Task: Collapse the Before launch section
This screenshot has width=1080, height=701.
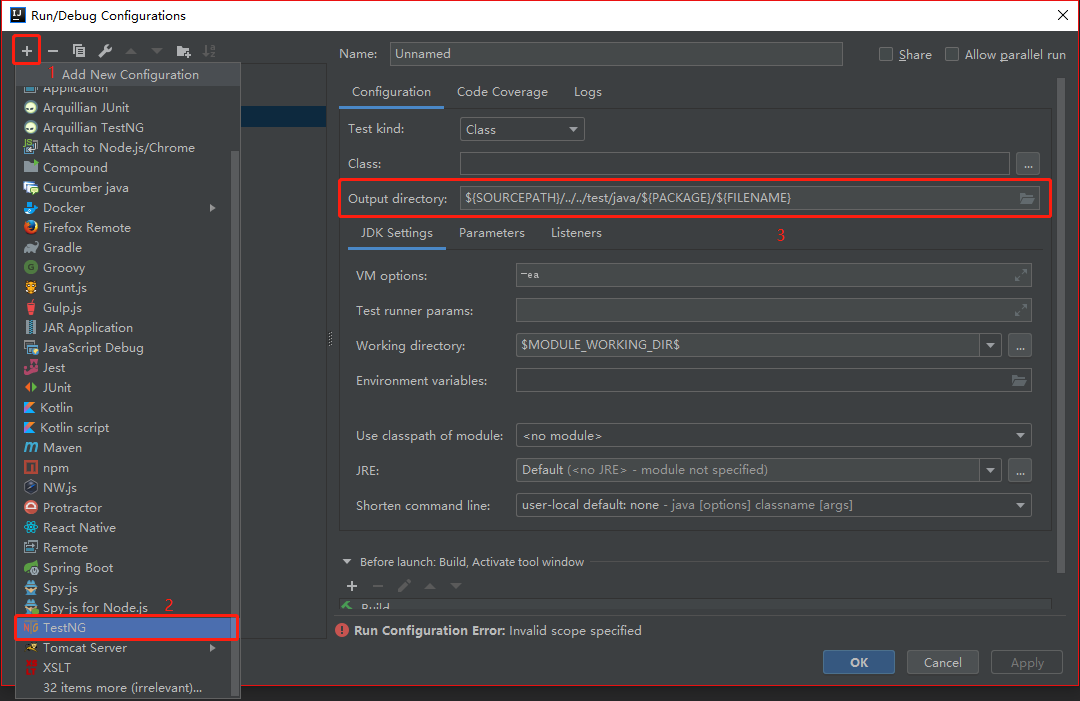Action: pyautogui.click(x=347, y=562)
